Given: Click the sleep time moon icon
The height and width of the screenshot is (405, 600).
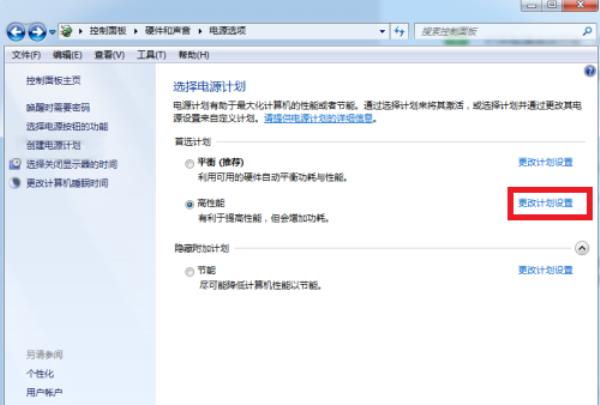Looking at the screenshot, I should [15, 183].
